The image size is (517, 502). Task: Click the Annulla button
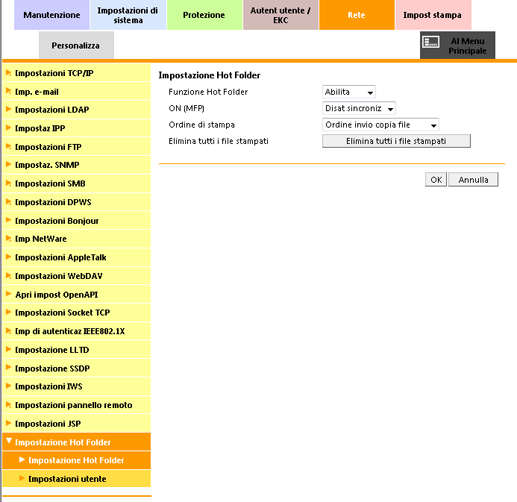(x=473, y=180)
